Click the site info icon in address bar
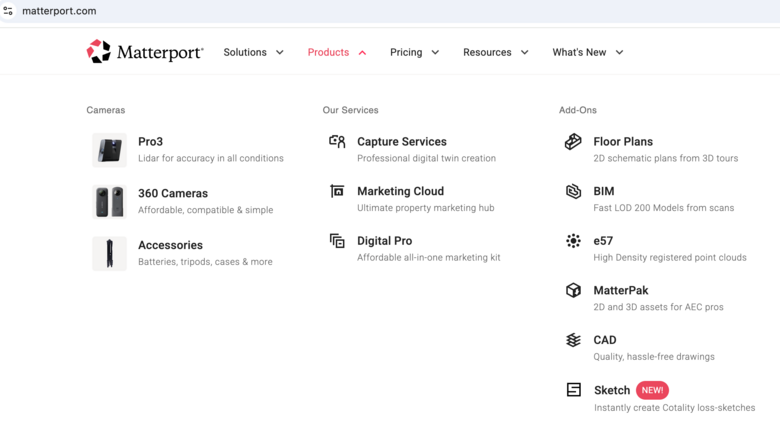 (x=9, y=11)
